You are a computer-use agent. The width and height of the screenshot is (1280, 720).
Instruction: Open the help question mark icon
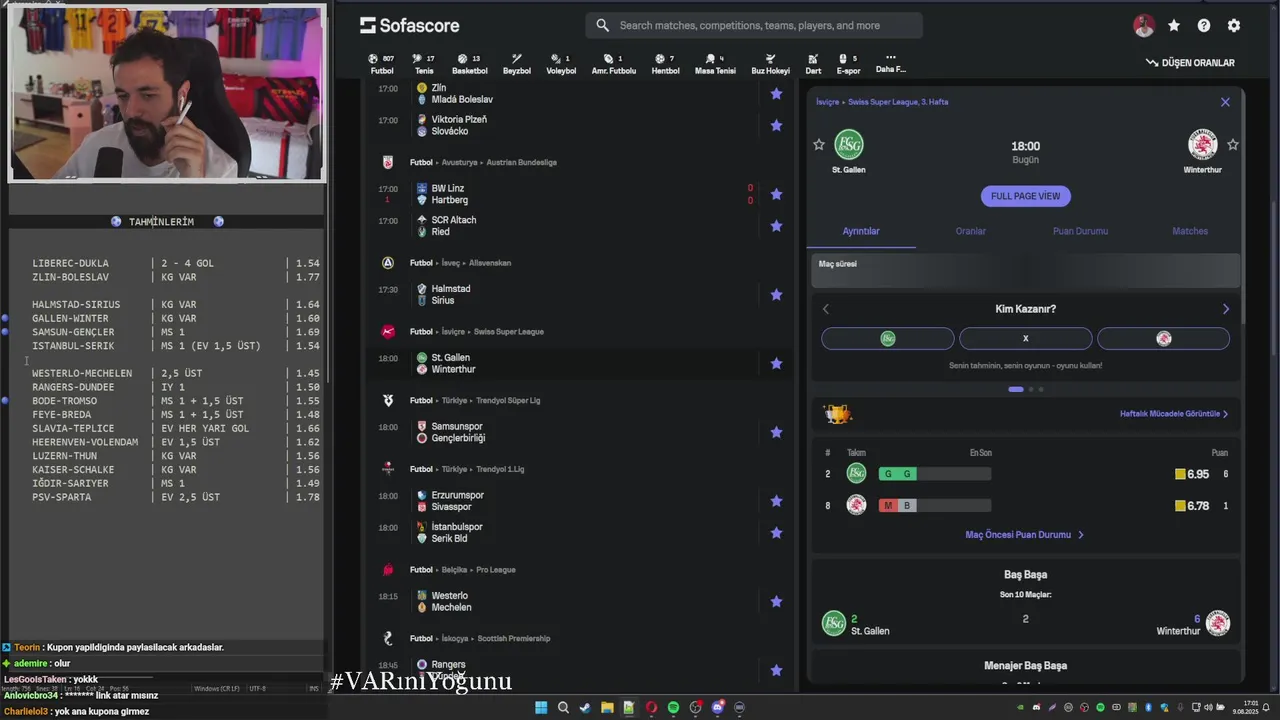coord(1204,26)
